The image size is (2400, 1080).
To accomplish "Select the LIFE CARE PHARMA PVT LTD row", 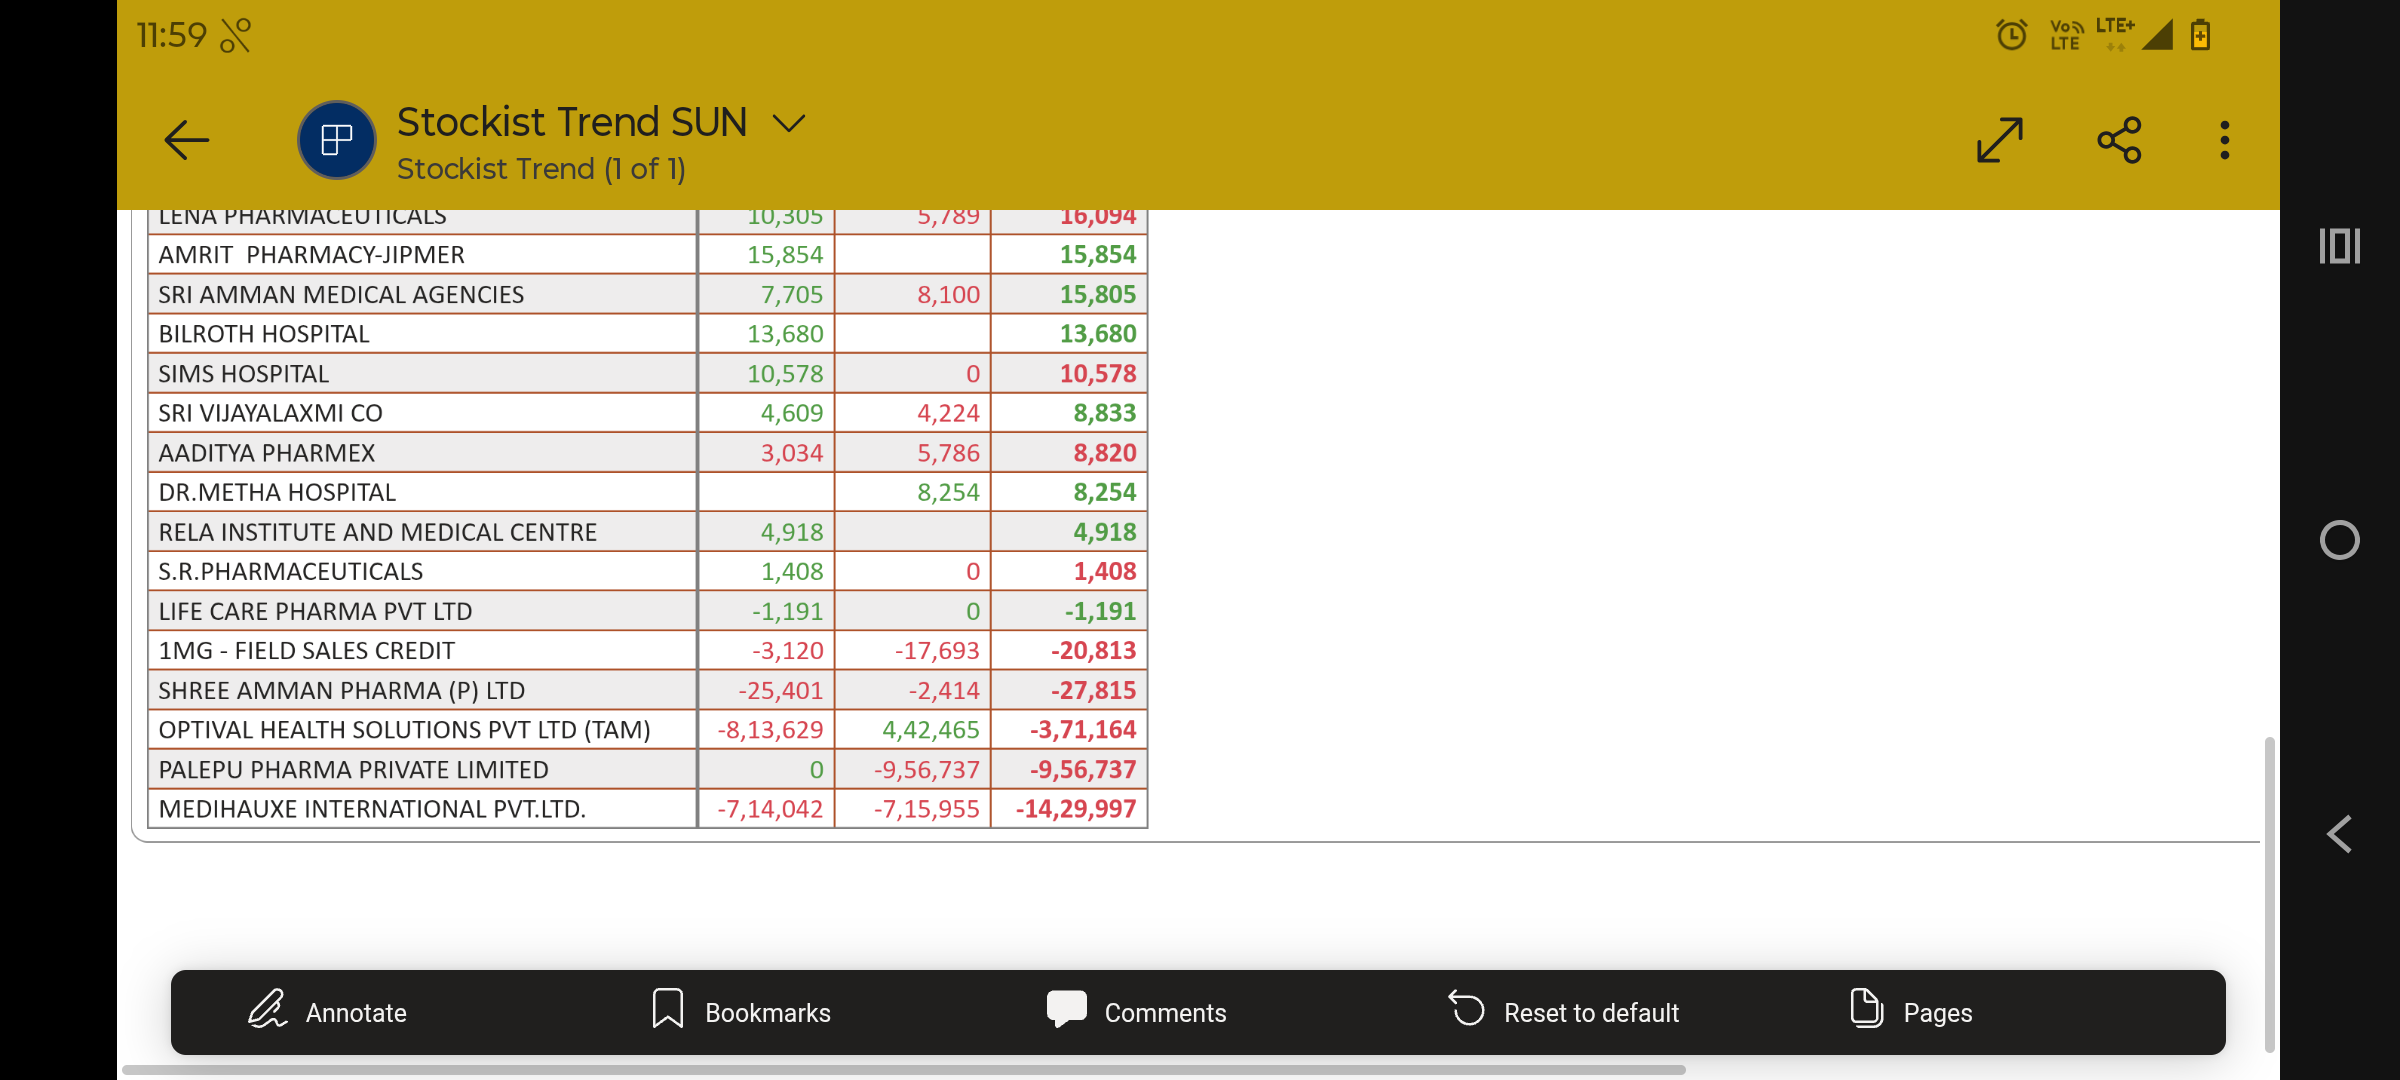I will tap(647, 611).
